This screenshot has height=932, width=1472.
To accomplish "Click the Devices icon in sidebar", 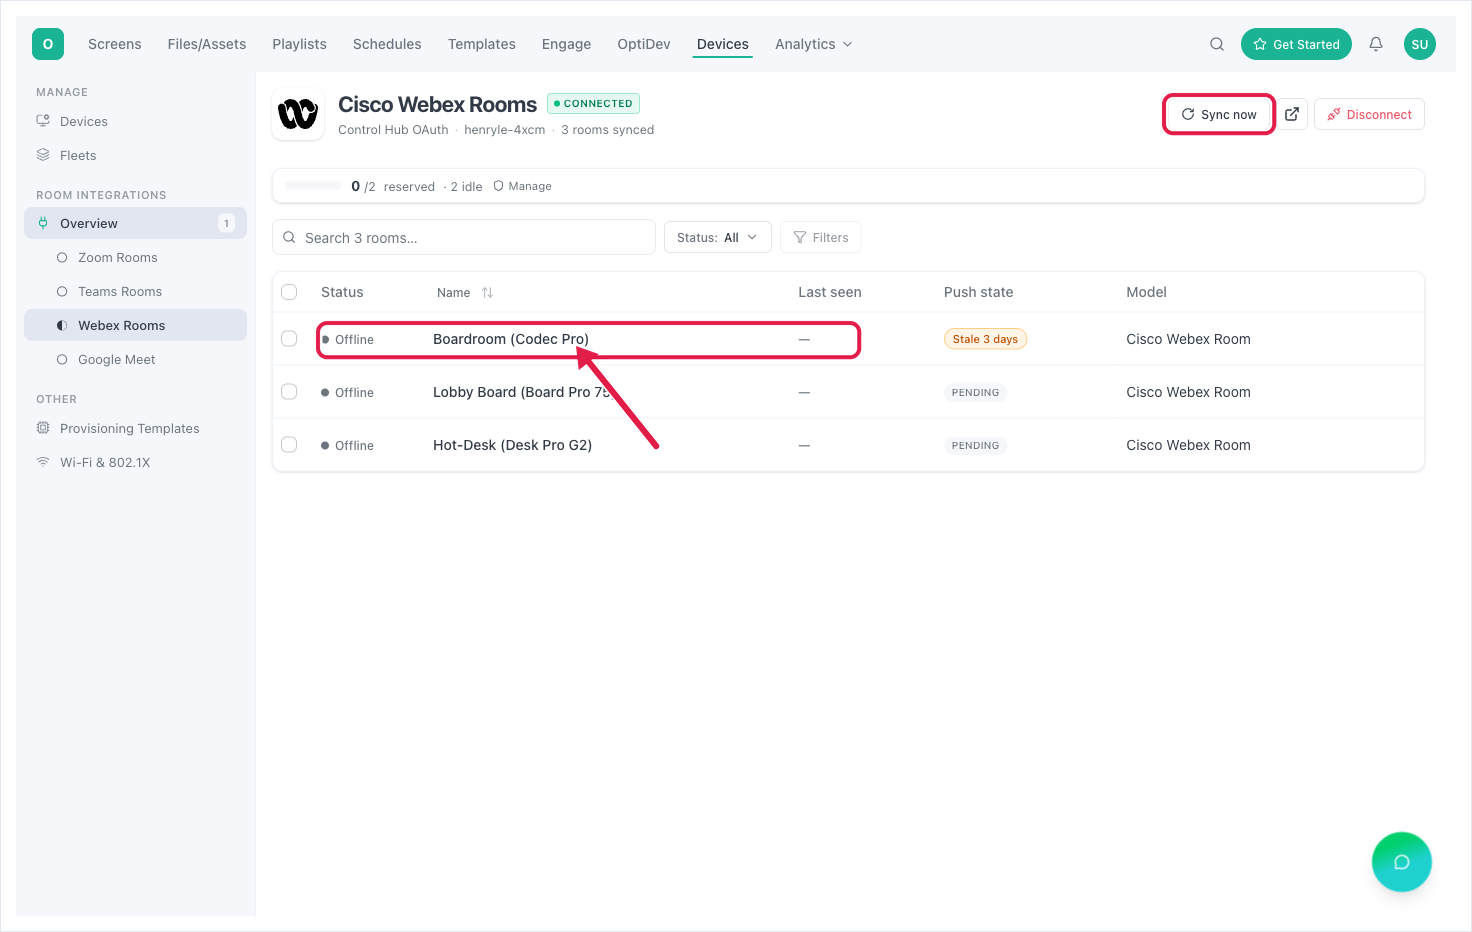I will click(x=43, y=121).
